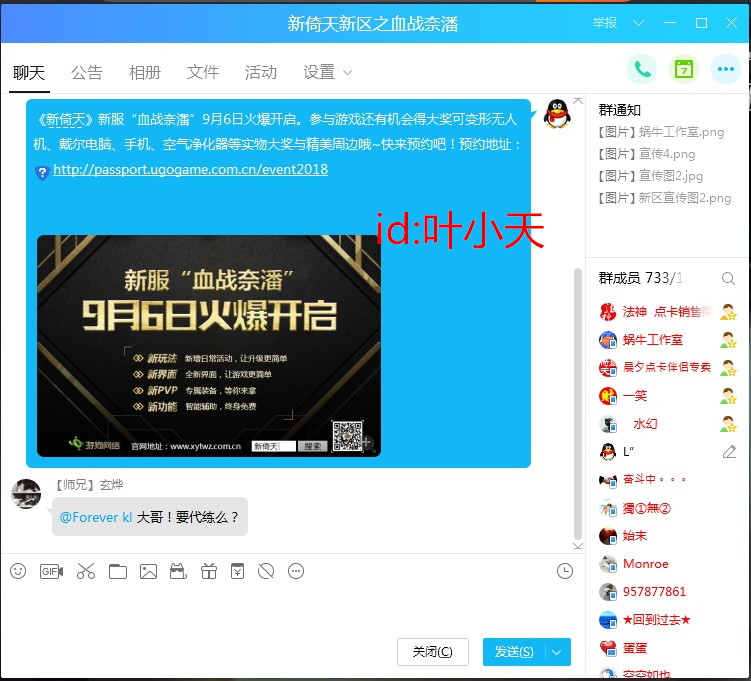Image resolution: width=751 pixels, height=681 pixels.
Task: Expand the title bar dropdown chevron
Action: pyautogui.click(x=639, y=23)
